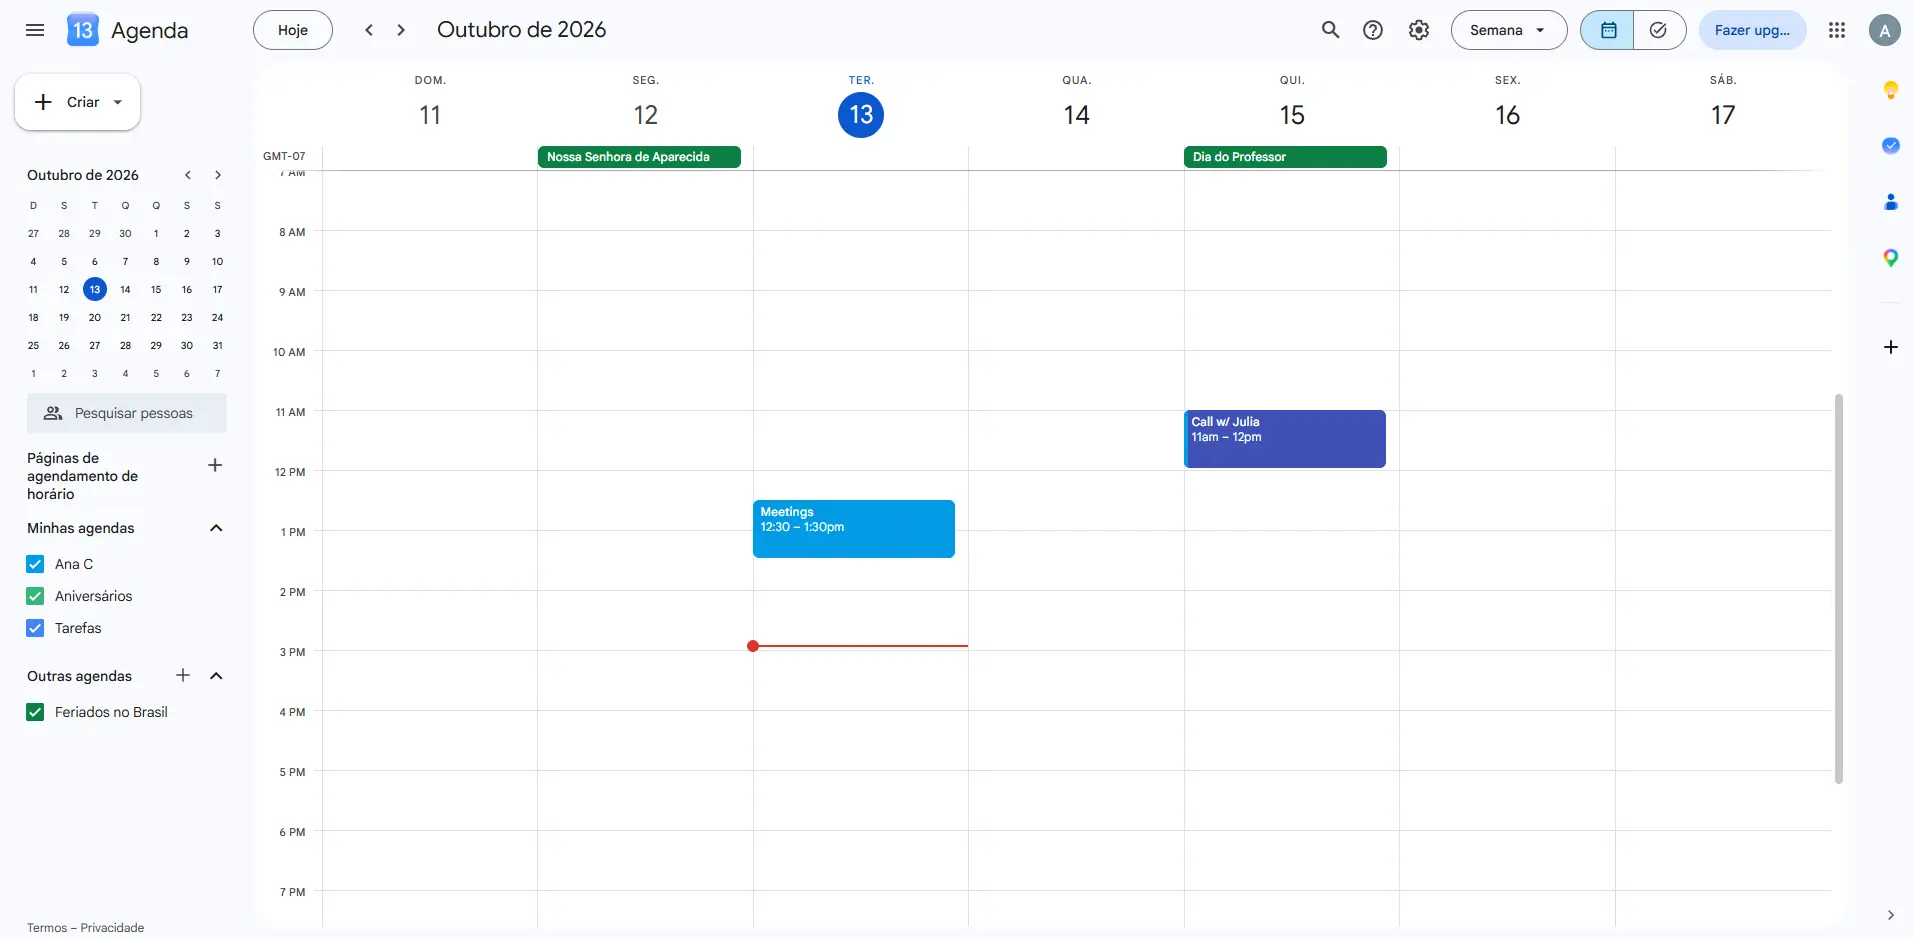The height and width of the screenshot is (939, 1914).
Task: Uncheck the Tarefas calendar
Action: 35,628
